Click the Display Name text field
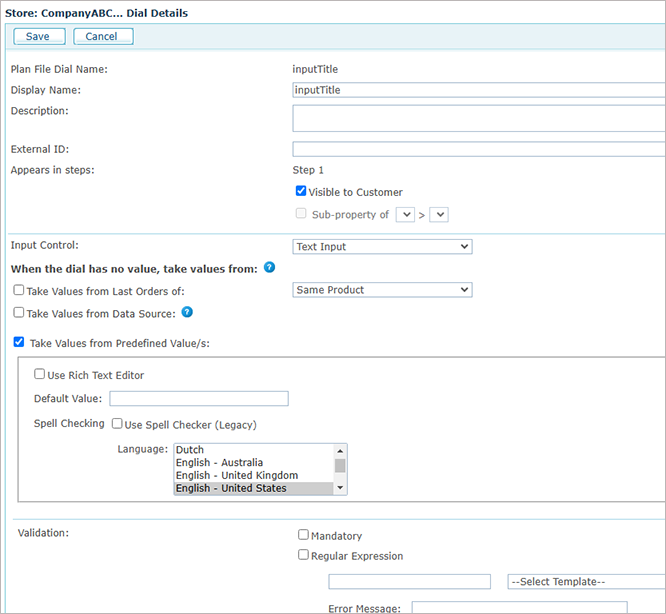This screenshot has height=614, width=666. click(478, 90)
